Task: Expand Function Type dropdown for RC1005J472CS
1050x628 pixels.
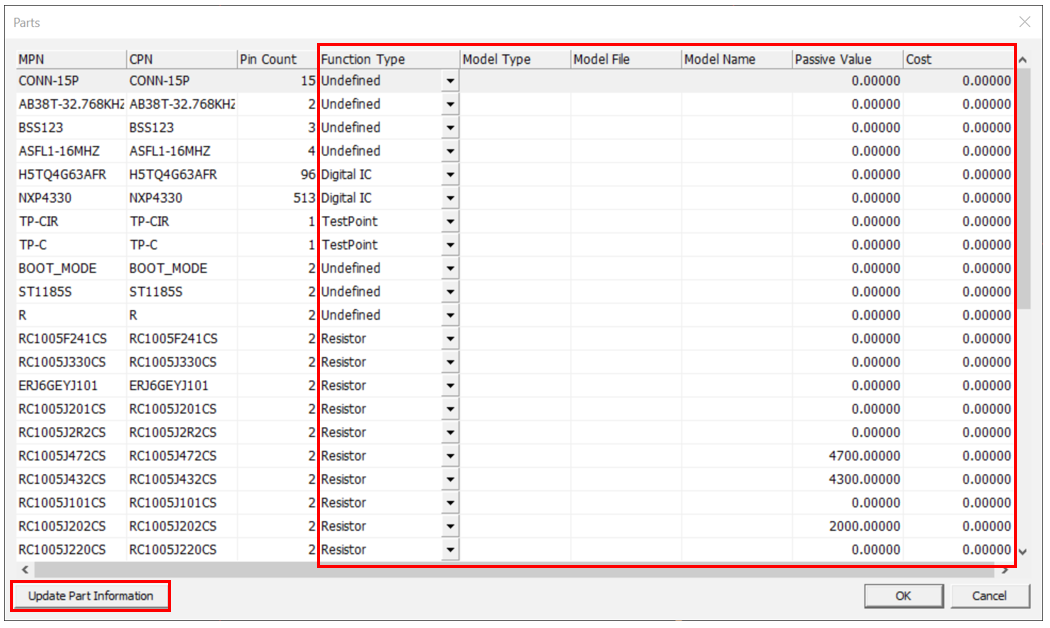Action: point(450,456)
